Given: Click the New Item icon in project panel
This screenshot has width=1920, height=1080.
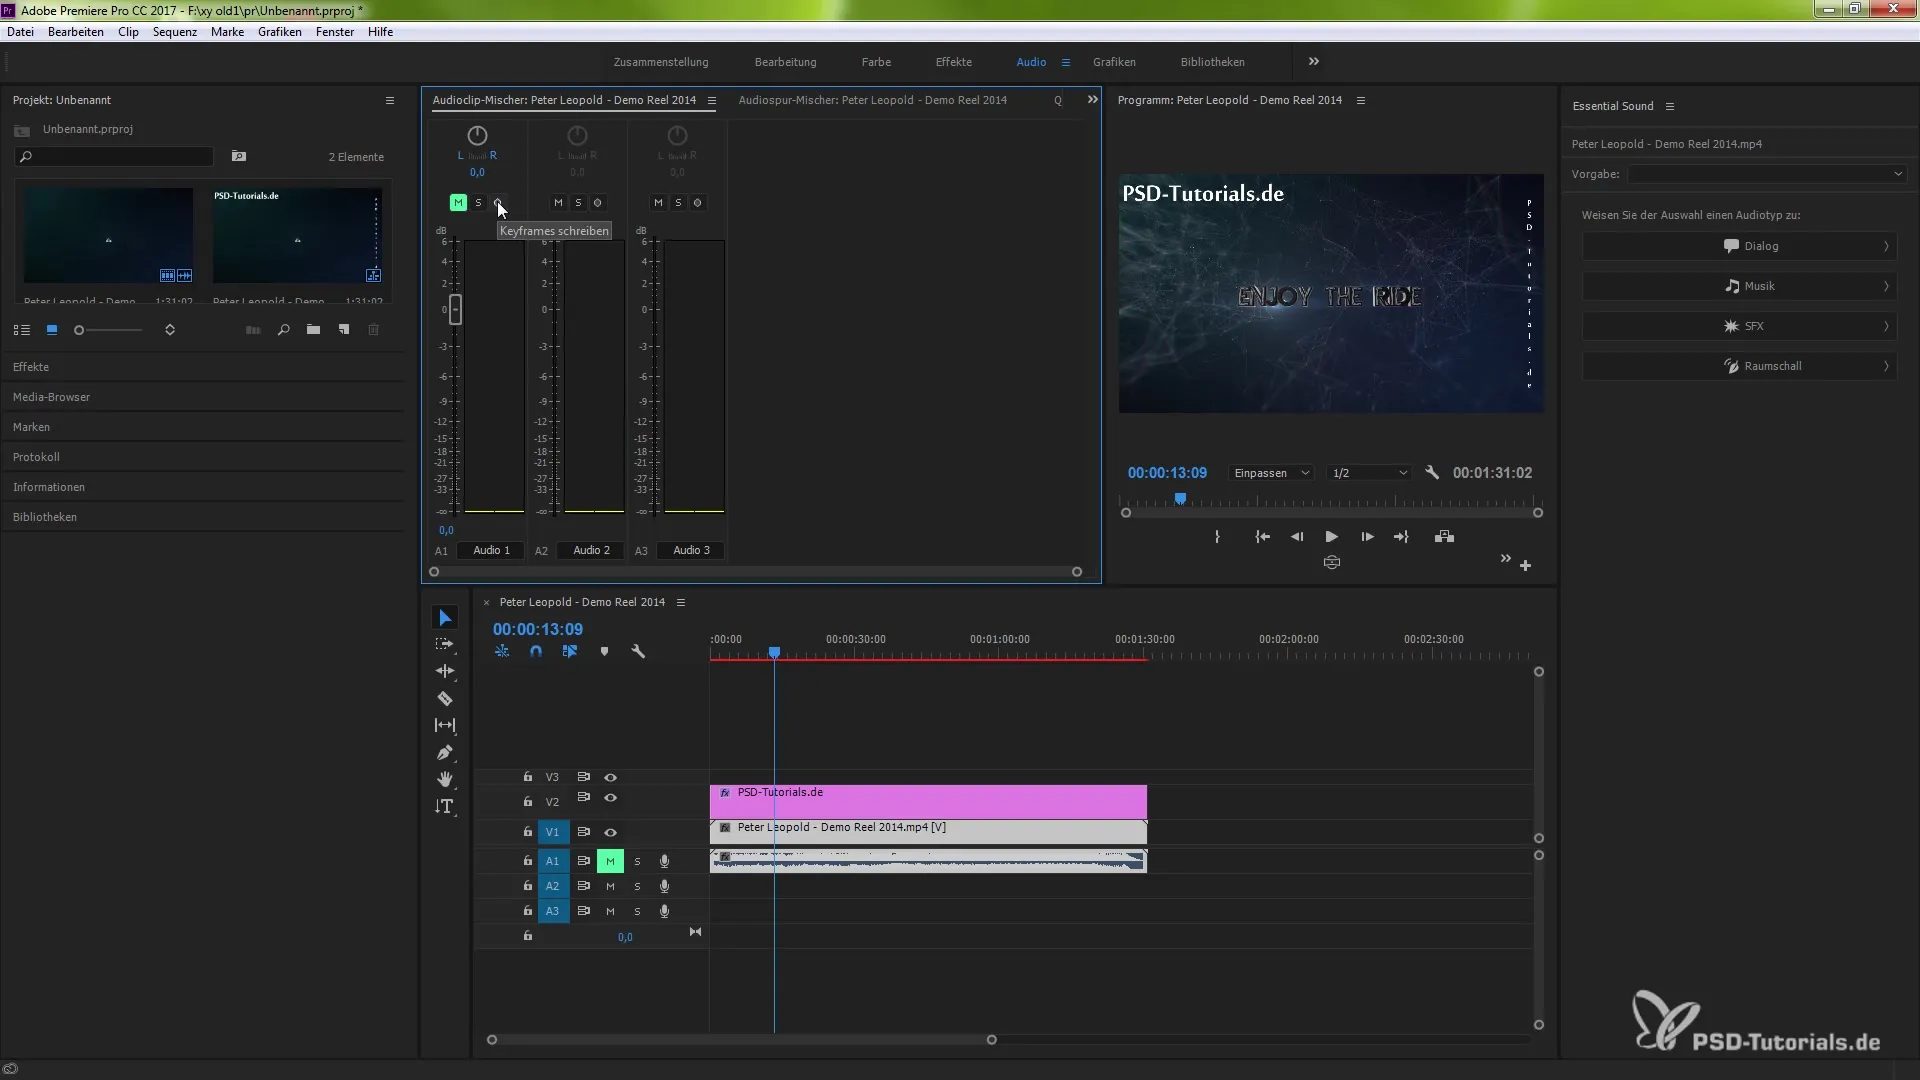Looking at the screenshot, I should pyautogui.click(x=343, y=330).
